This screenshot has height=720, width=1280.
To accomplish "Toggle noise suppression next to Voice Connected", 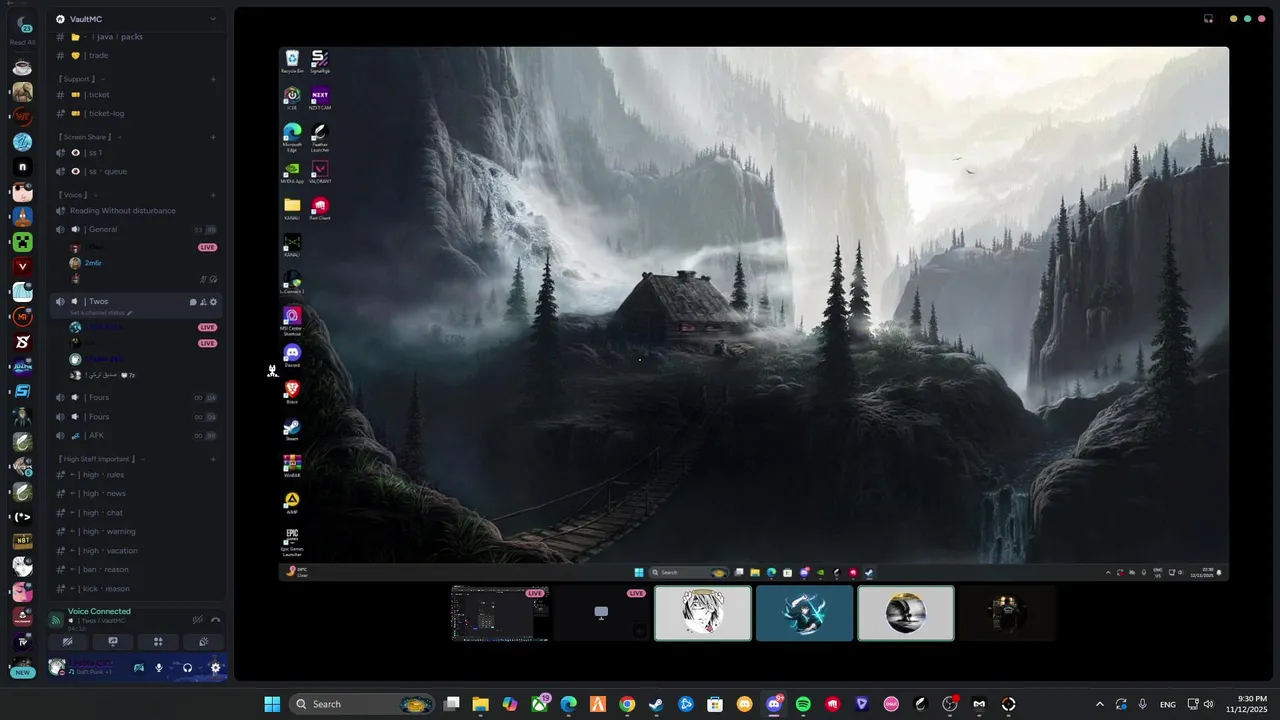I will coord(197,620).
